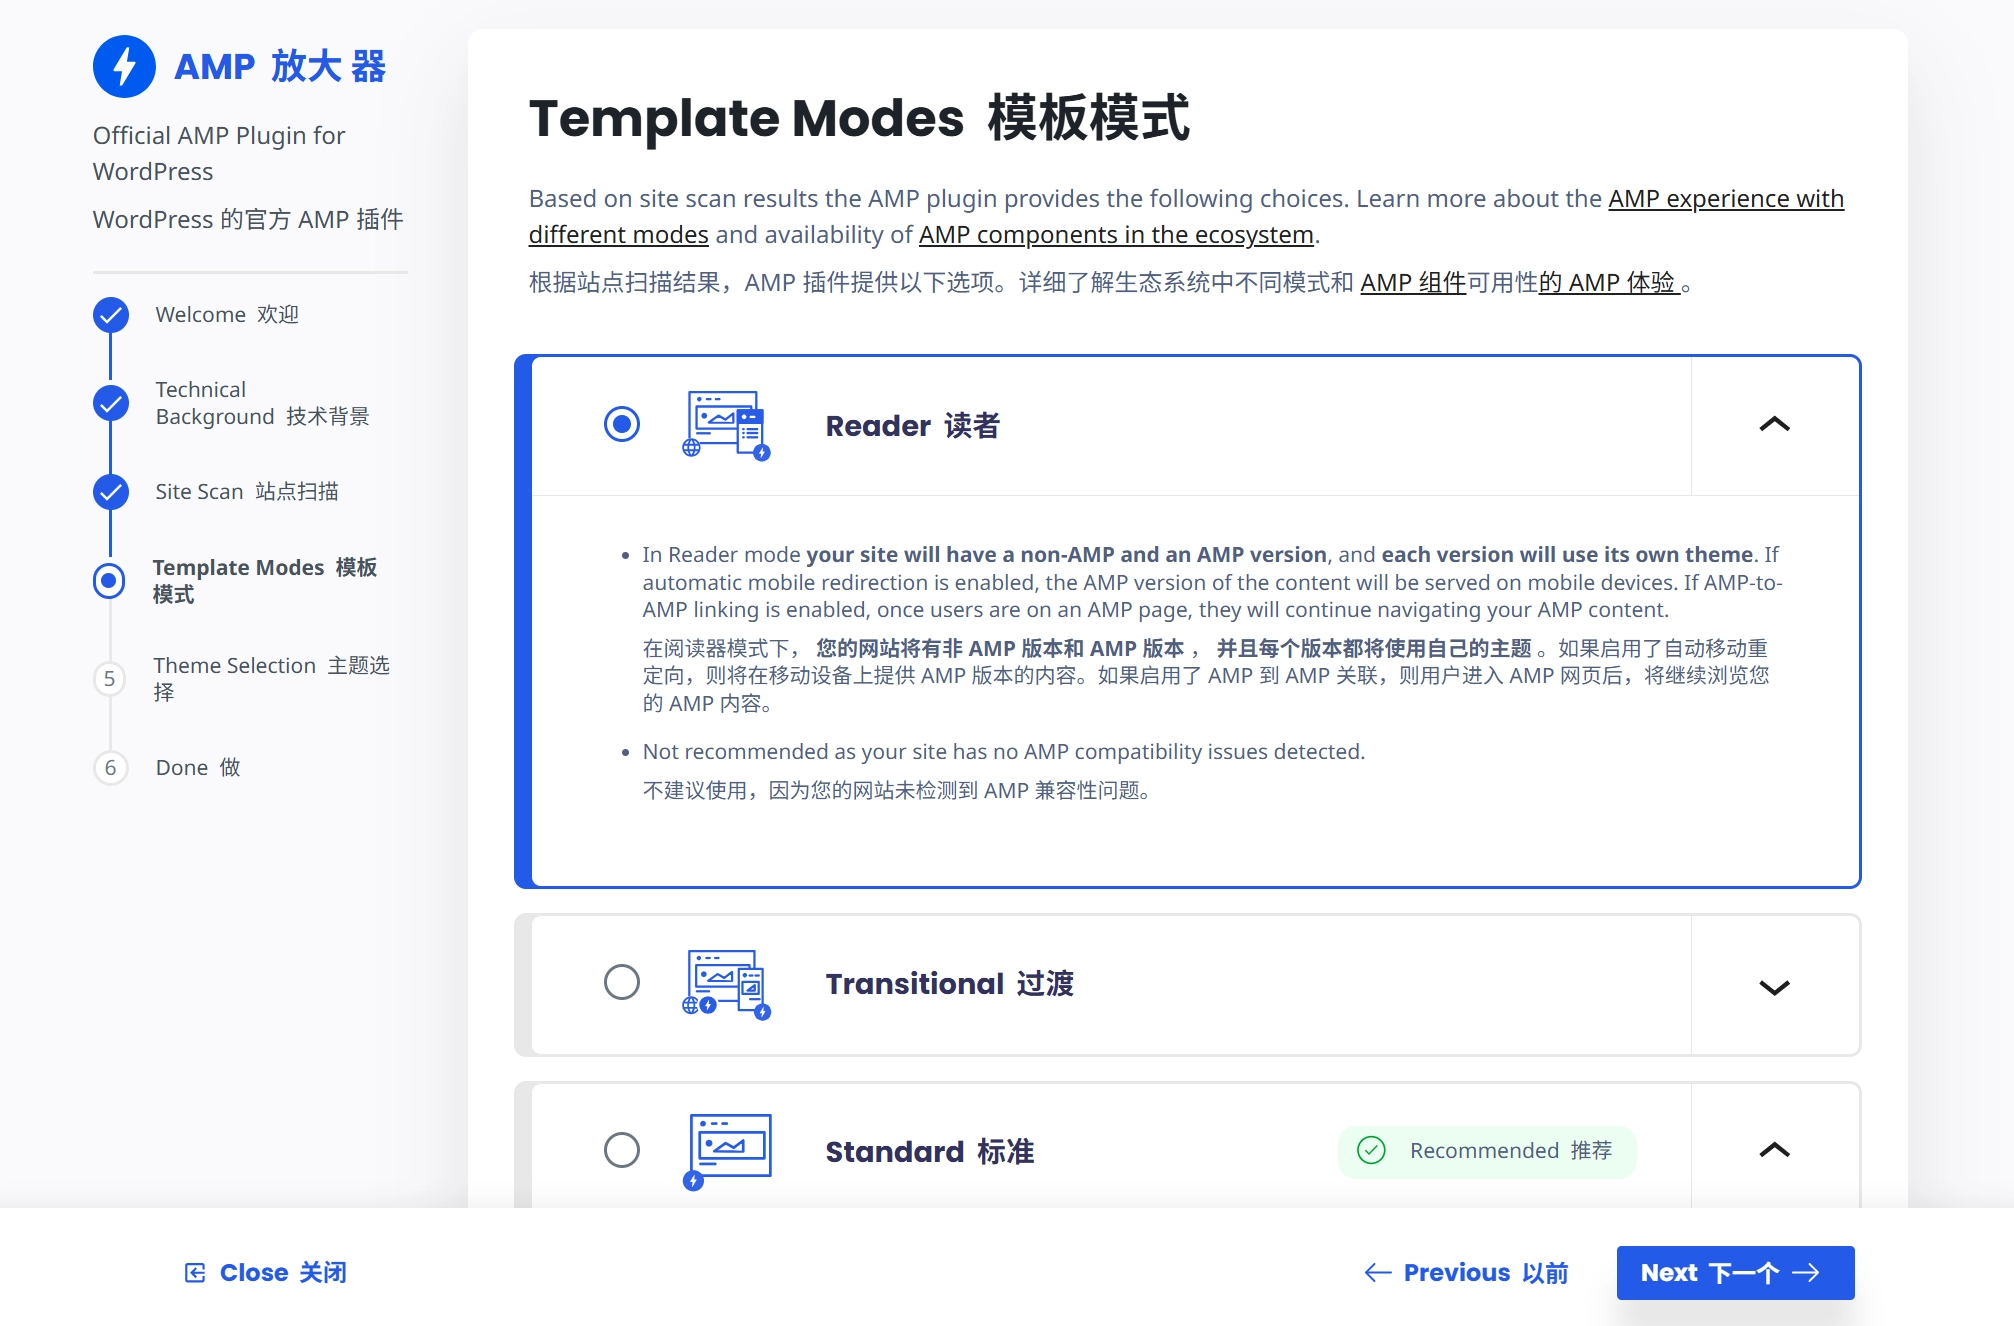This screenshot has width=2014, height=1326.
Task: Click the Reader mode illustration icon
Action: click(x=727, y=425)
